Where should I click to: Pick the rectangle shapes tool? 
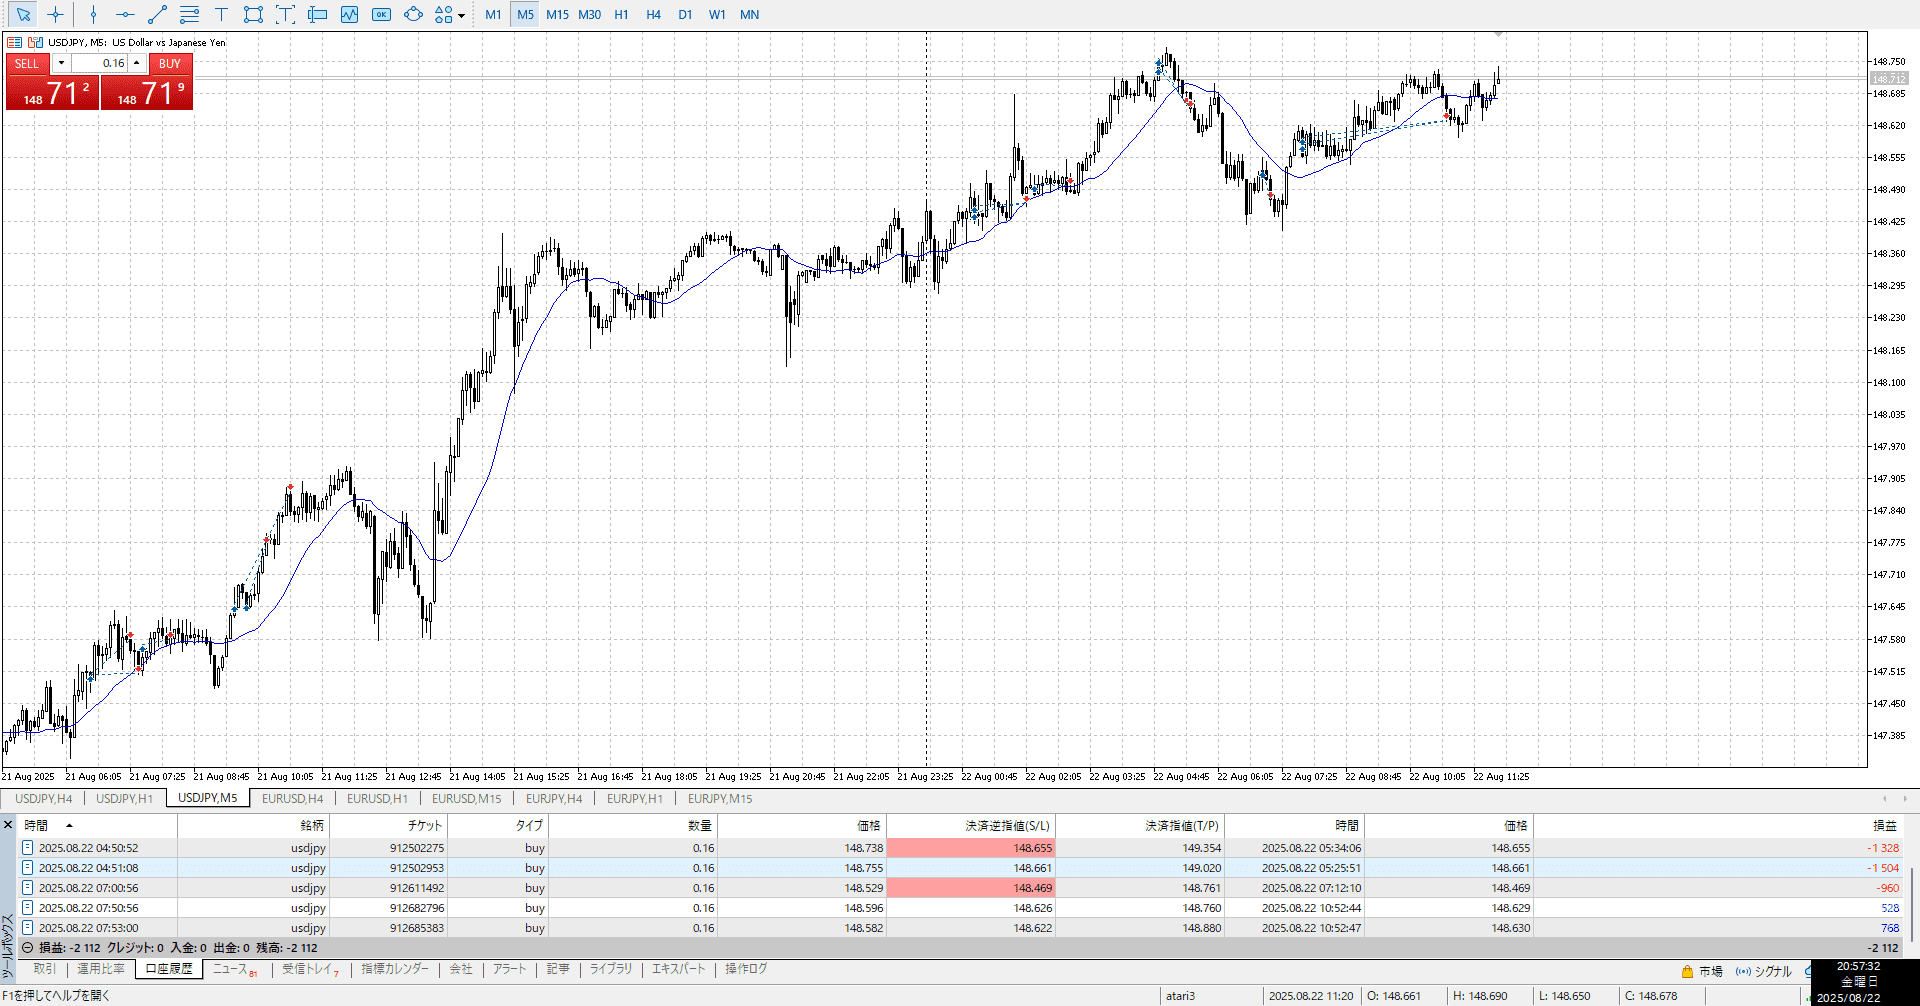point(253,14)
